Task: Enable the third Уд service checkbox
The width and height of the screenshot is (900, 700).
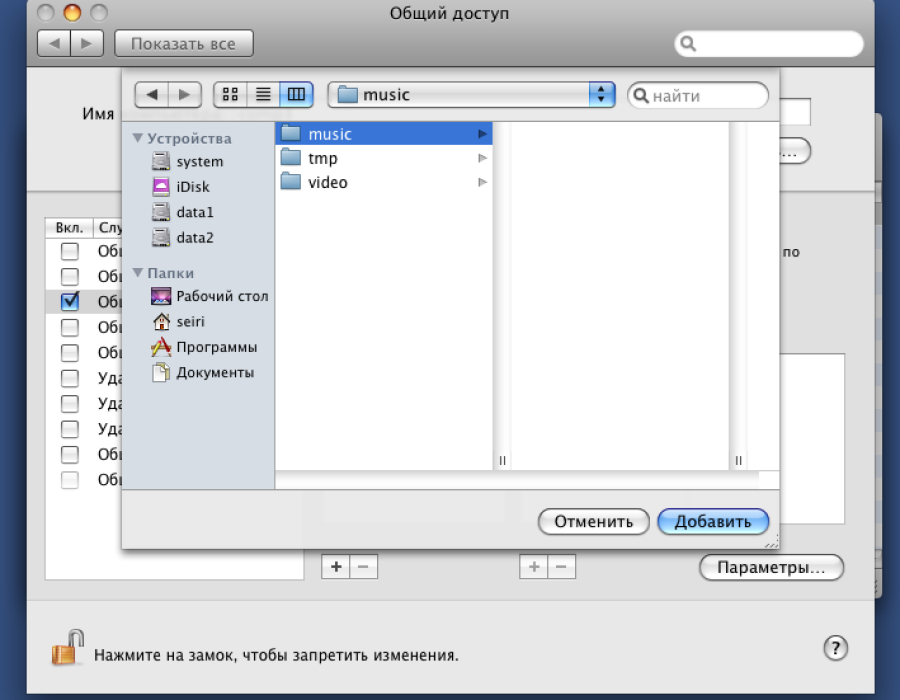Action: click(70, 429)
